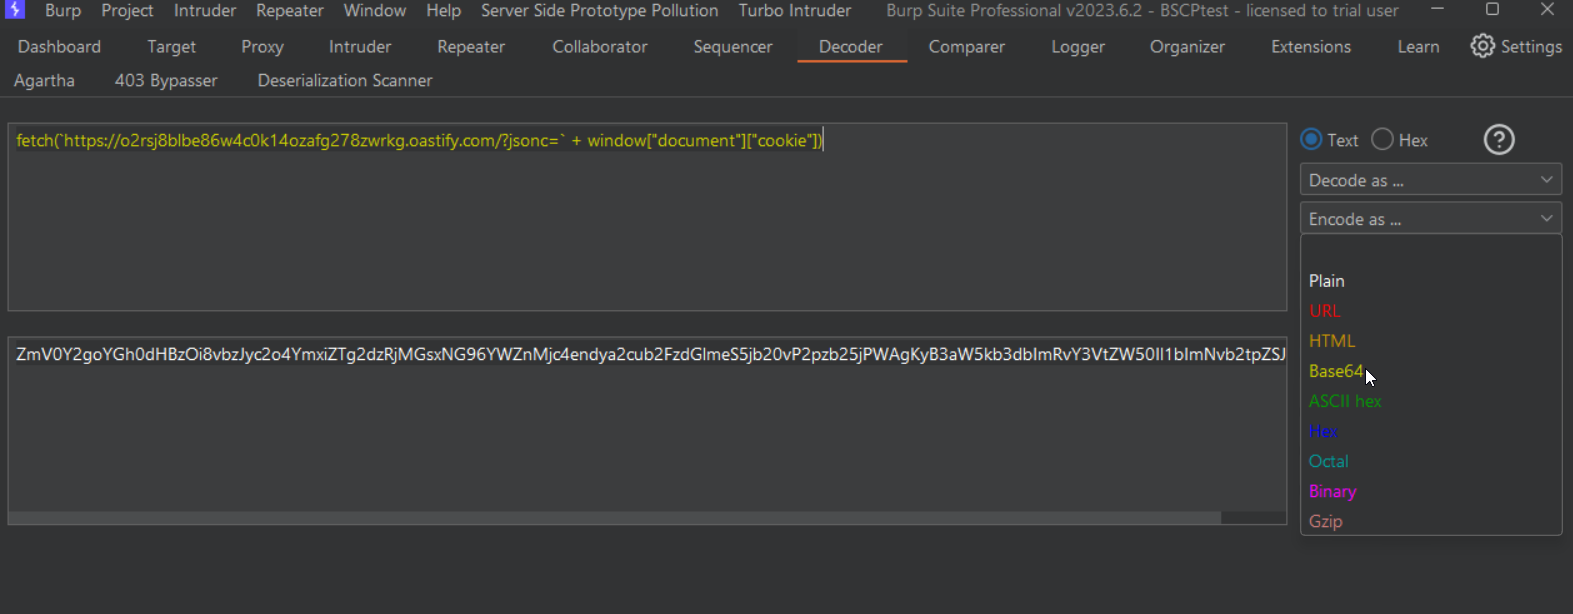This screenshot has height=614, width=1573.
Task: Choose Gzip encoding option
Action: tap(1325, 521)
